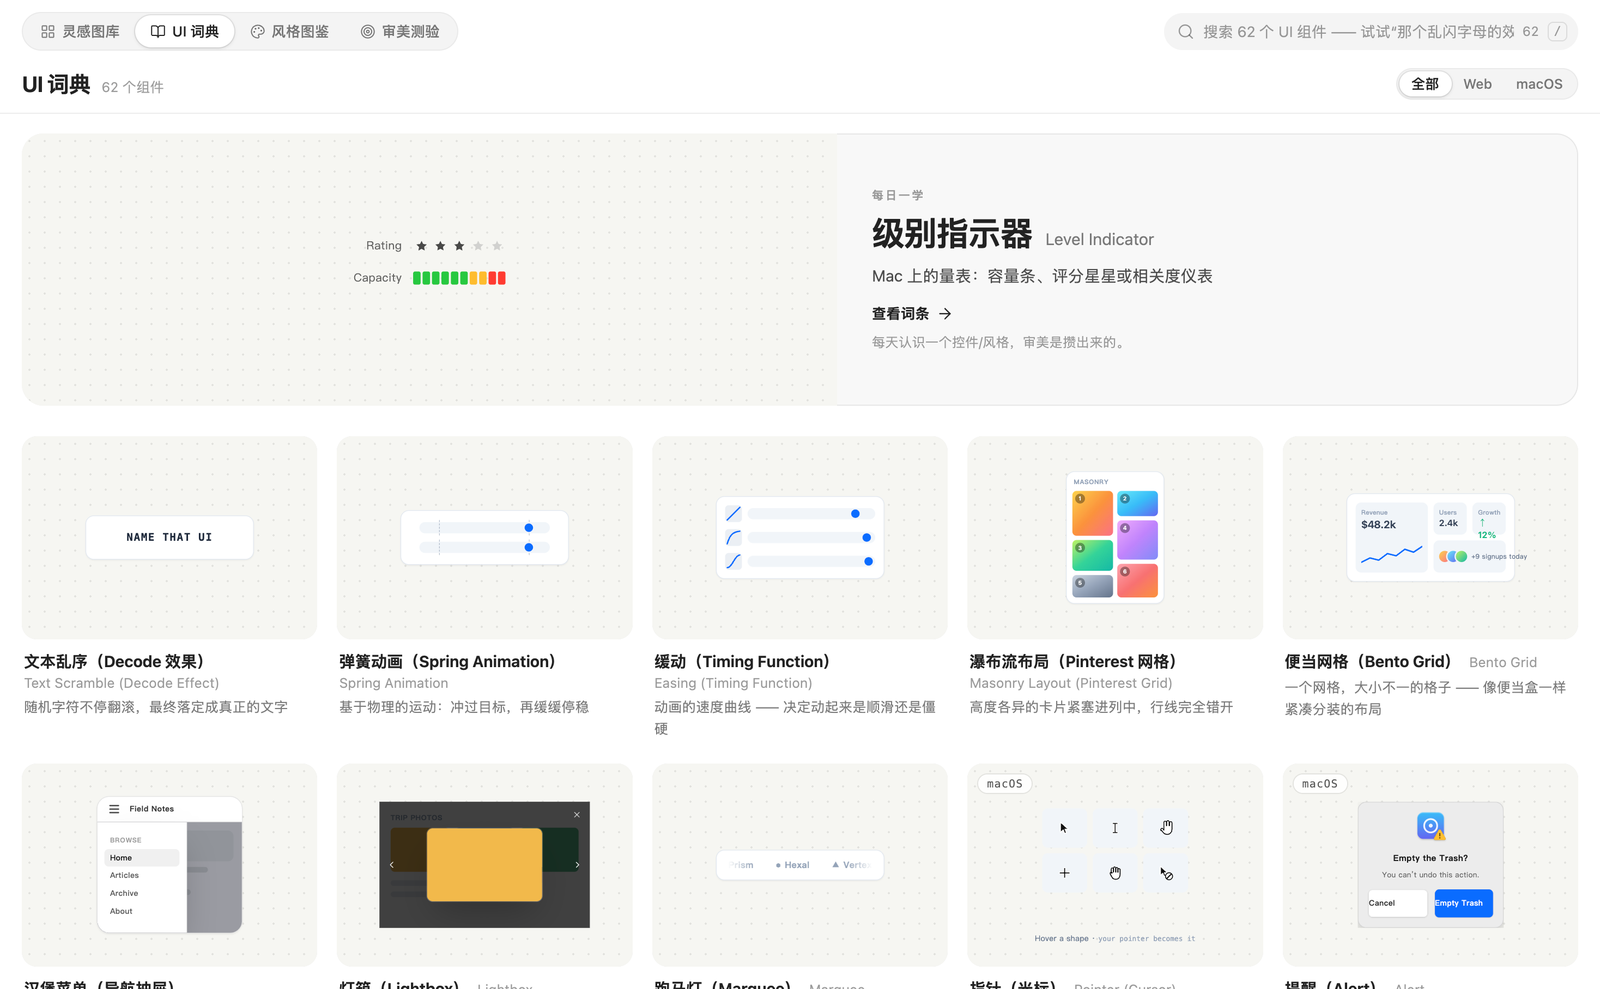Select the UI 词典 tab
This screenshot has height=989, width=1600.
(185, 32)
